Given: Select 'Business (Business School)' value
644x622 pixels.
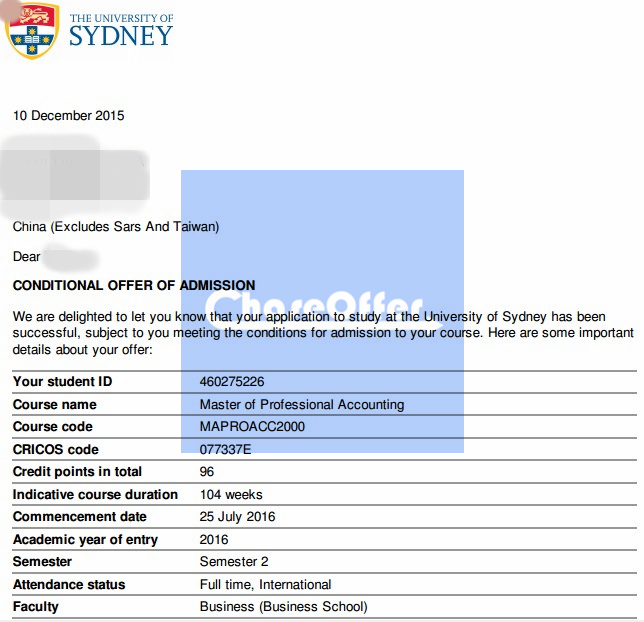Looking at the screenshot, I should (x=283, y=606).
